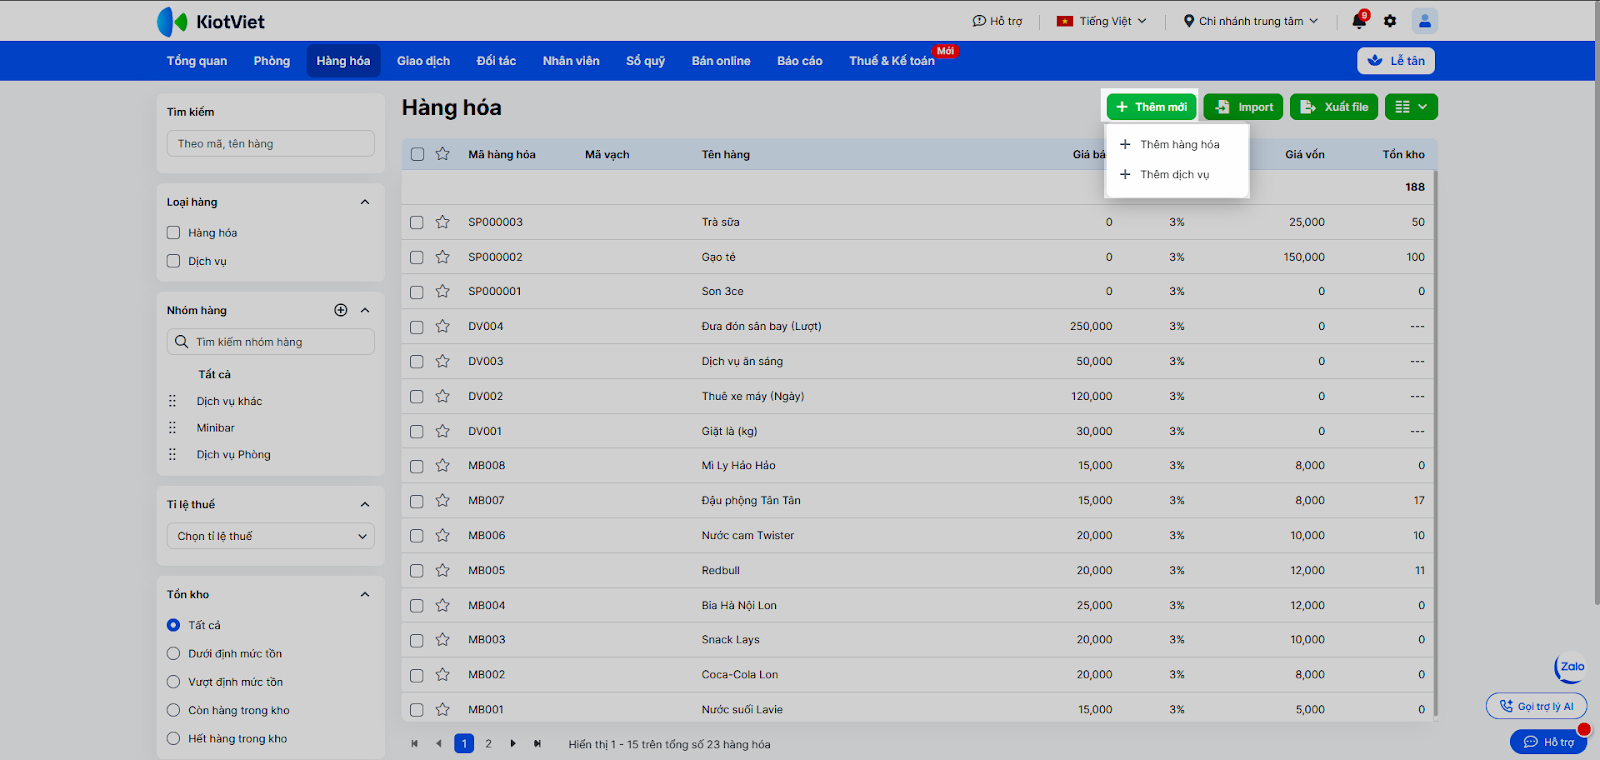Go to the previous page arrow

click(x=438, y=744)
